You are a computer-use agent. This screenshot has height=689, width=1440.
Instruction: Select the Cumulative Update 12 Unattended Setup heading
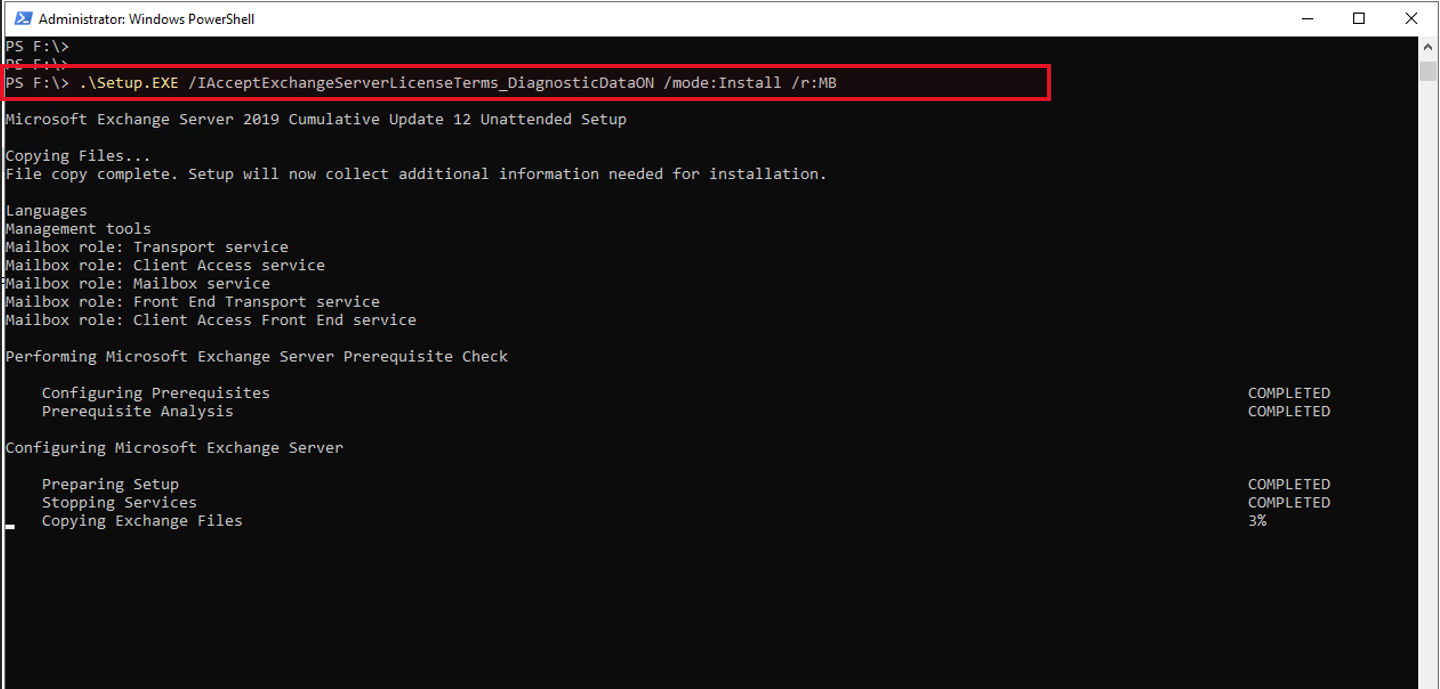pyautogui.click(x=457, y=118)
